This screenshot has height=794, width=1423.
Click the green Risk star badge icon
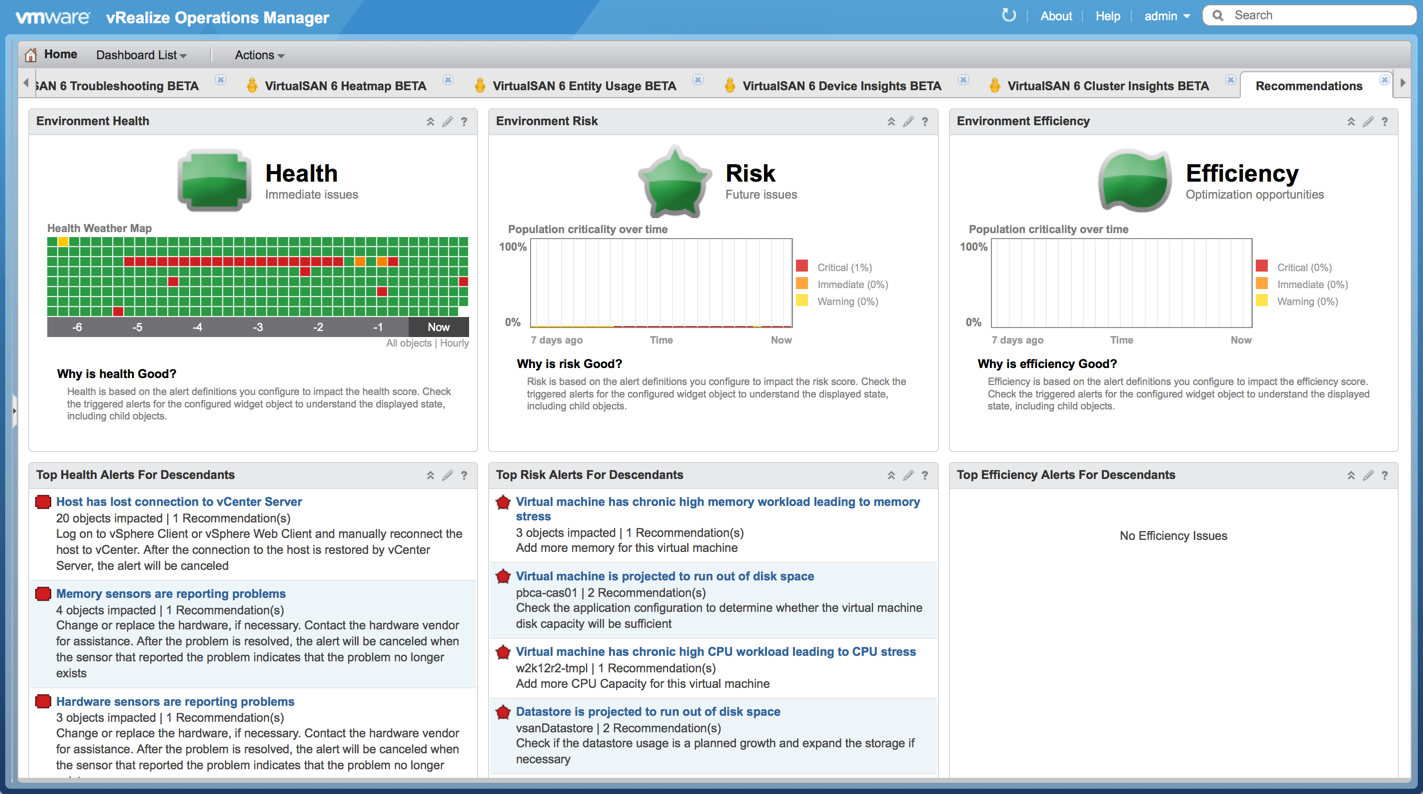[675, 182]
